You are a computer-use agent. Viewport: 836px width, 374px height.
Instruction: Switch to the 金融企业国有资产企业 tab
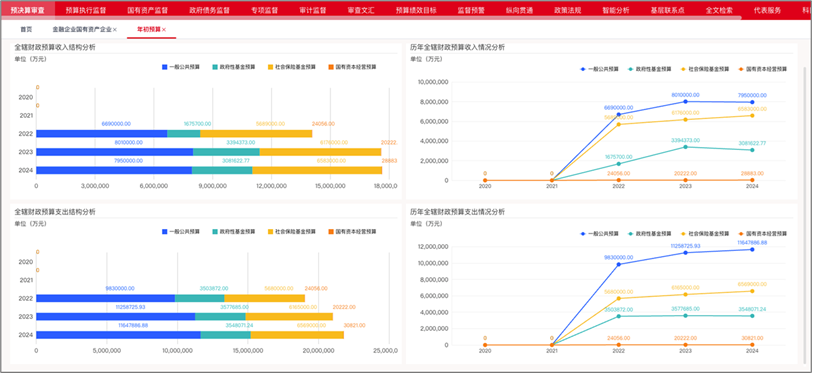tap(82, 29)
